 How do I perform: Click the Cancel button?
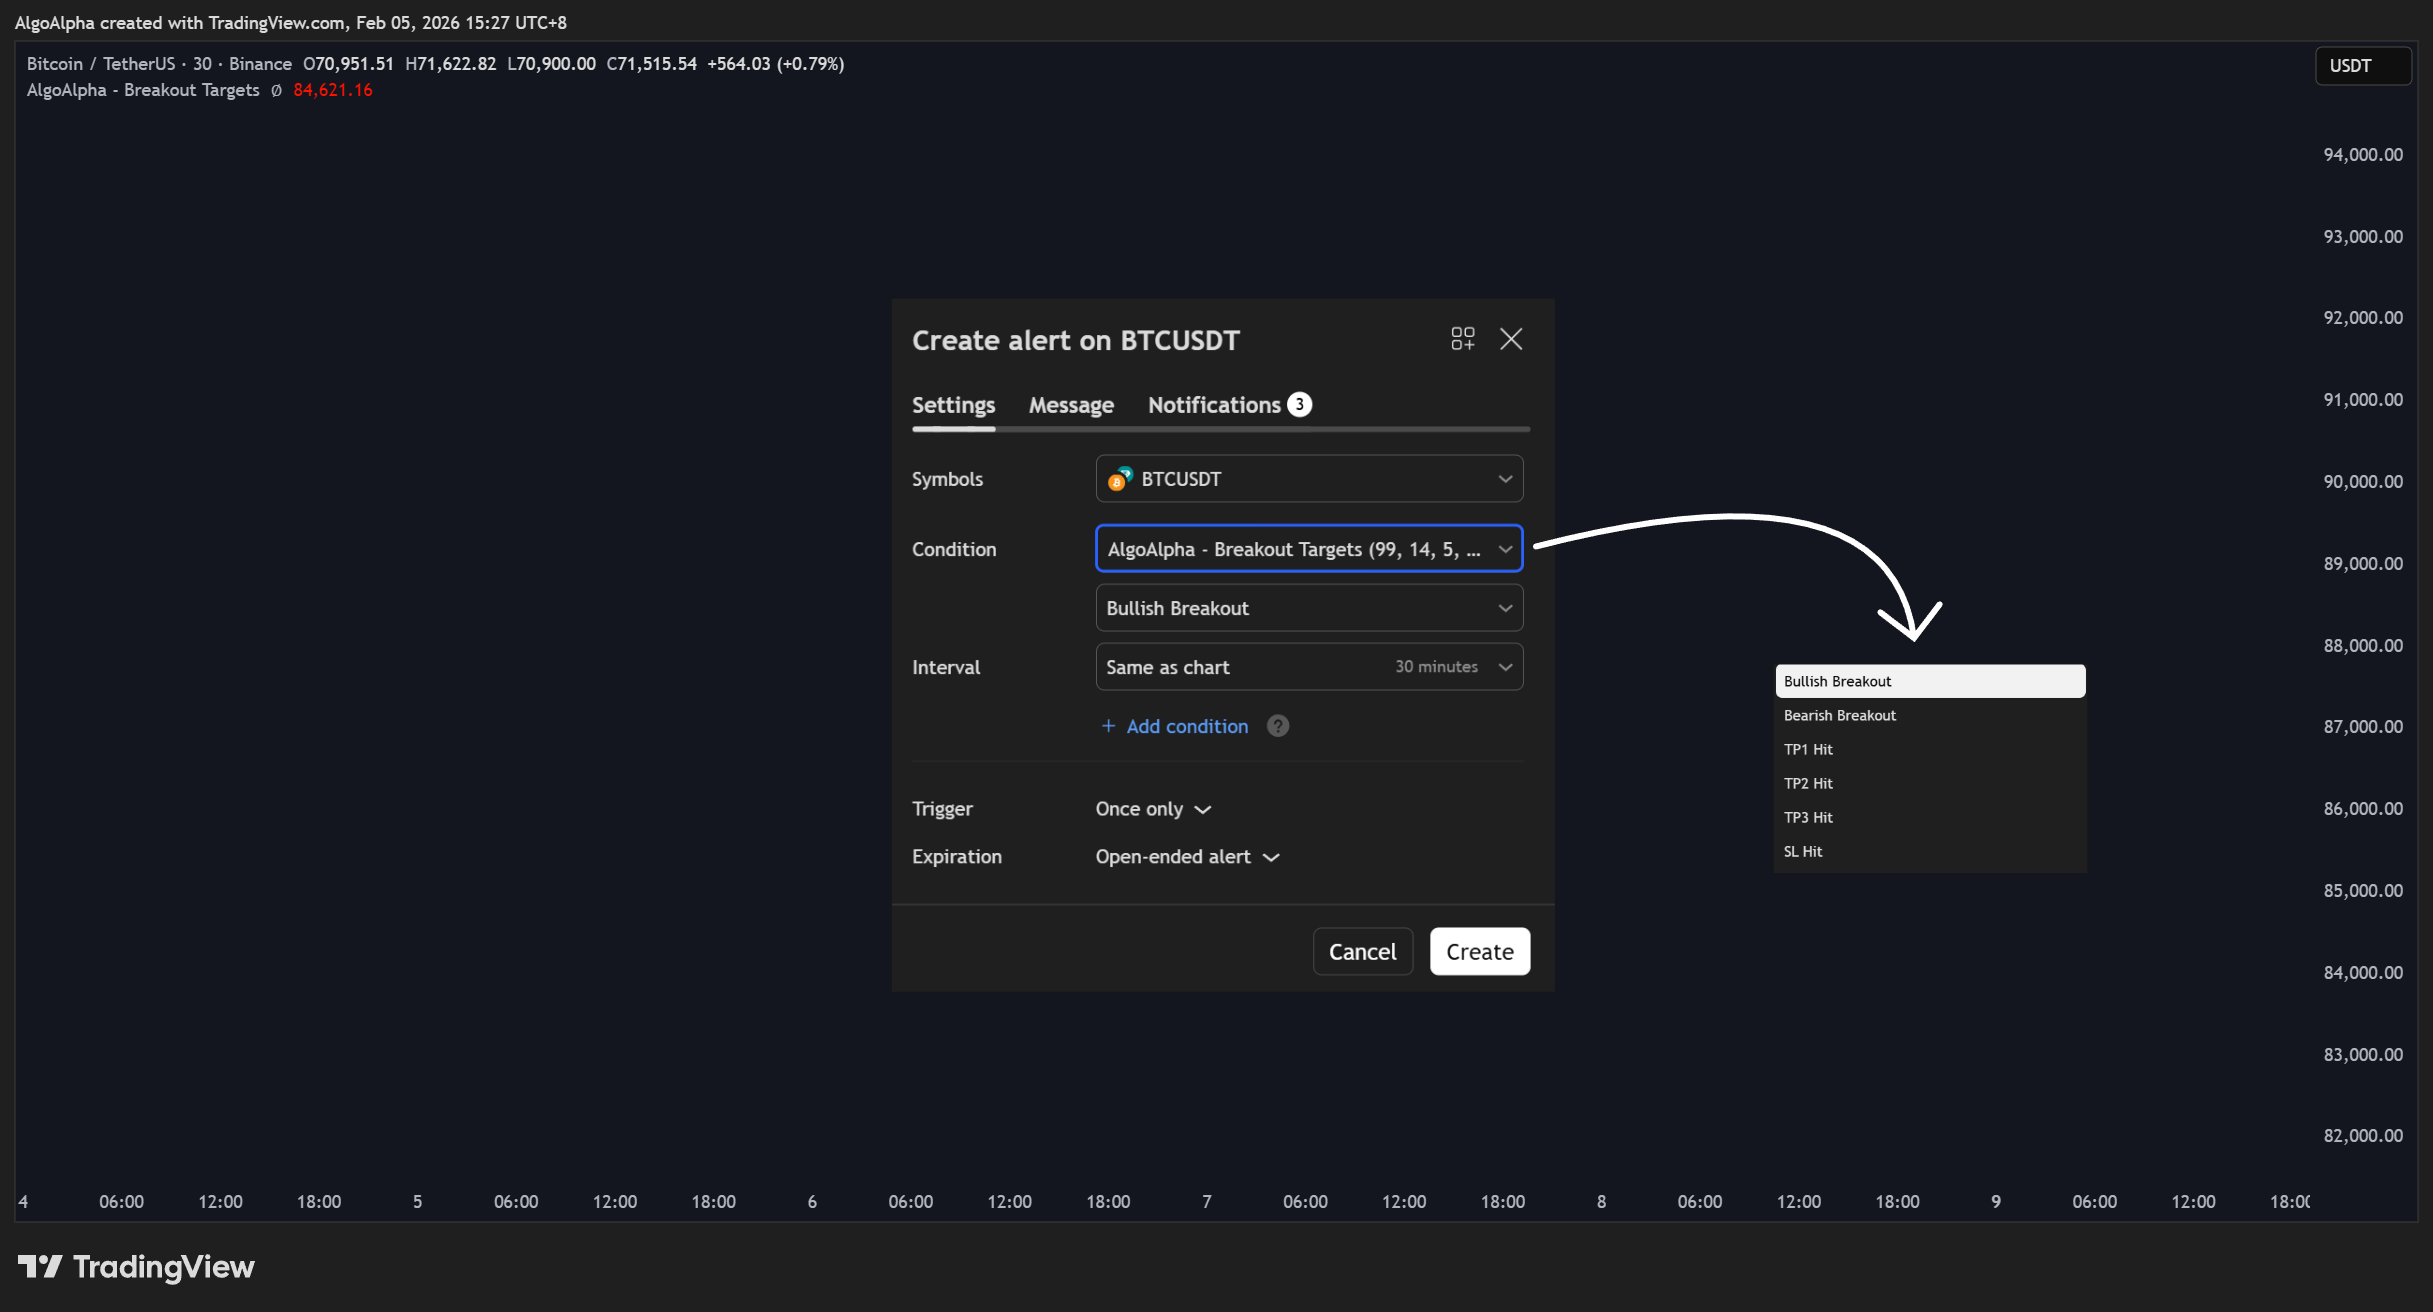point(1362,951)
